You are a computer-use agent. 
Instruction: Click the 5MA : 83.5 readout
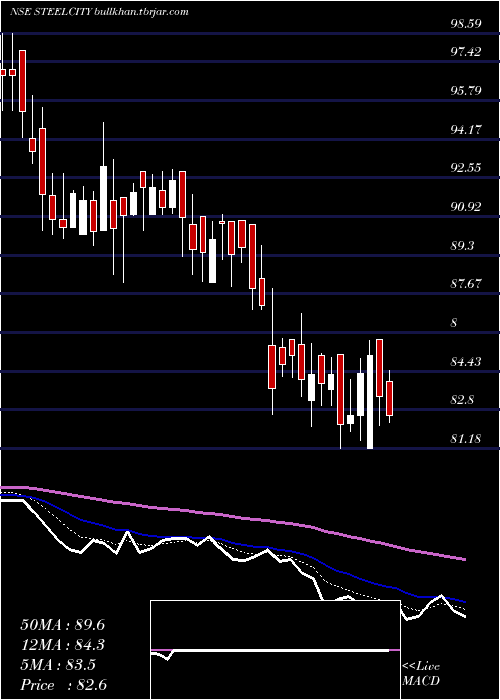tap(58, 665)
